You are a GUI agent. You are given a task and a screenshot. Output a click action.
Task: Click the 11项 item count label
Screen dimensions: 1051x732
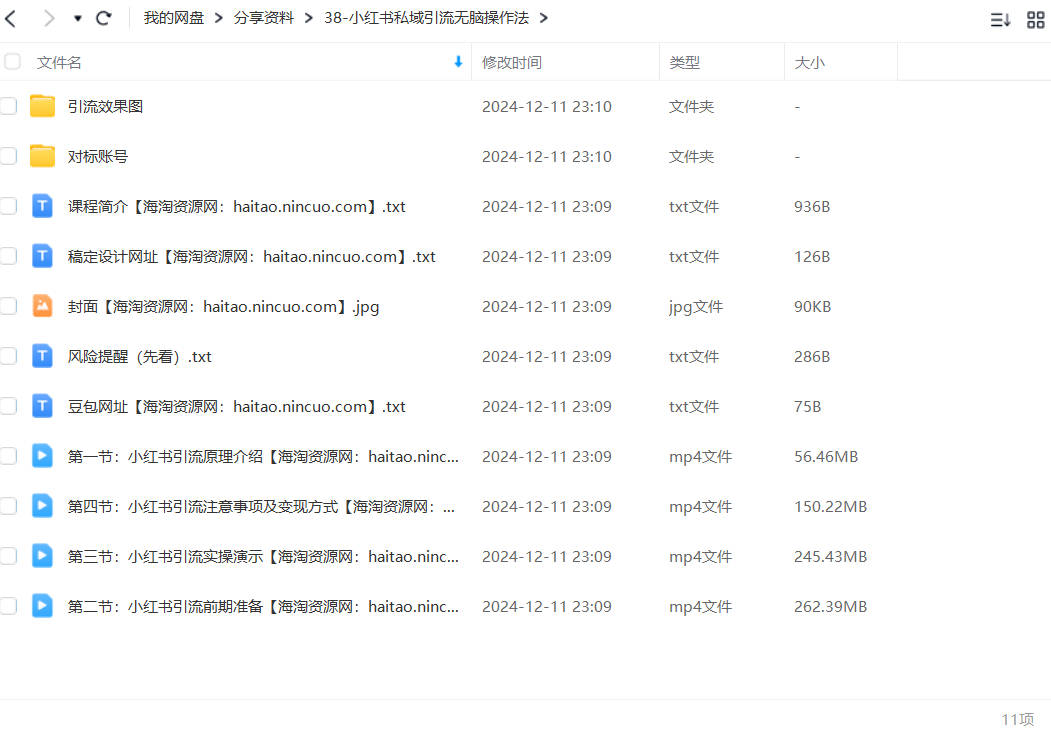pyautogui.click(x=1017, y=719)
